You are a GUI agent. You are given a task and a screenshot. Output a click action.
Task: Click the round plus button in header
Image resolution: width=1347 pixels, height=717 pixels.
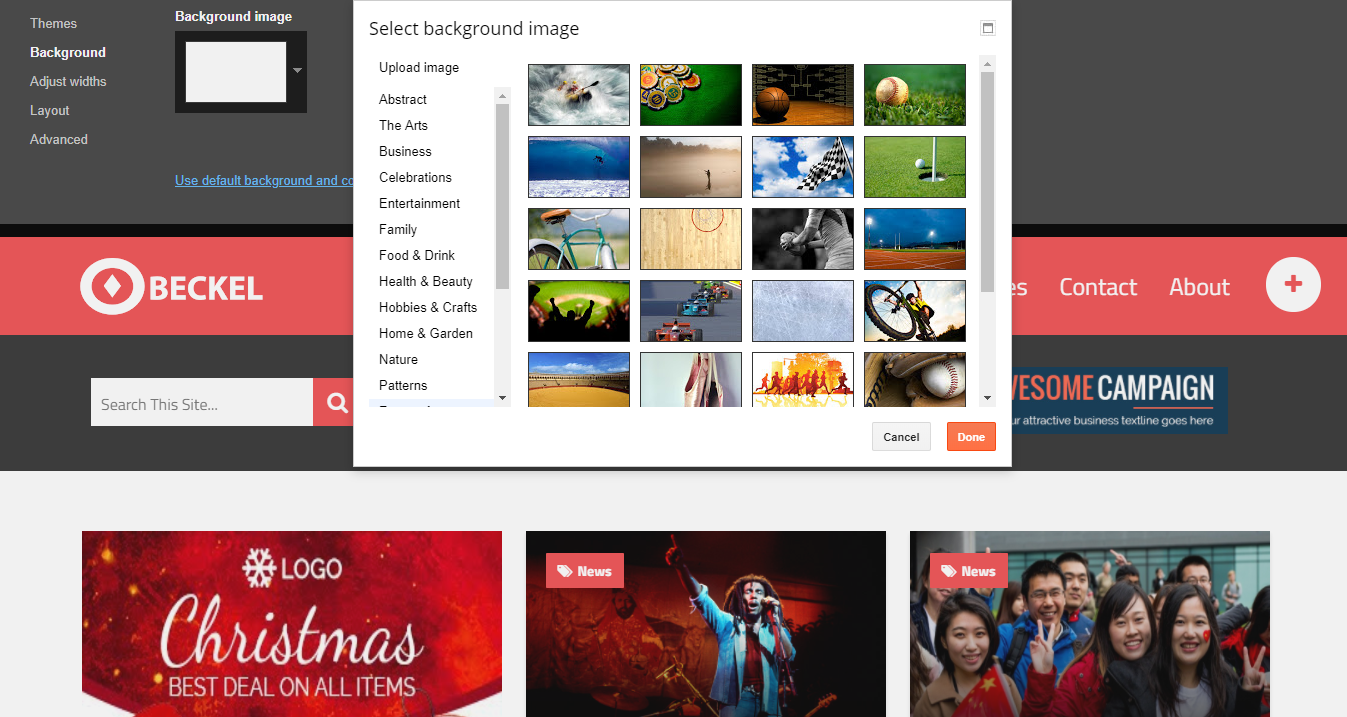(1293, 284)
